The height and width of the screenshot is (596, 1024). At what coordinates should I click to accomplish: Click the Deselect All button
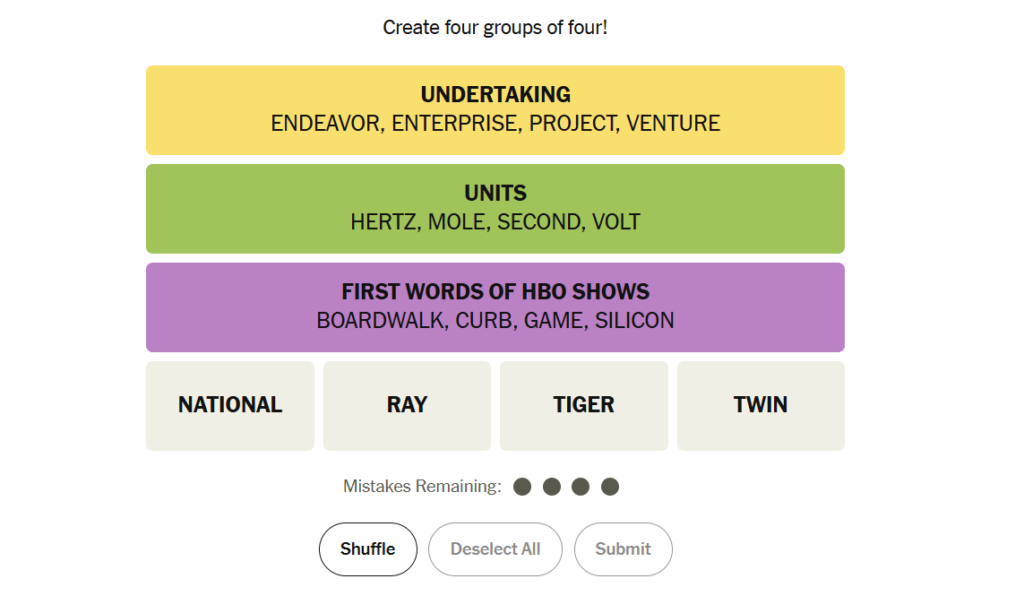495,549
